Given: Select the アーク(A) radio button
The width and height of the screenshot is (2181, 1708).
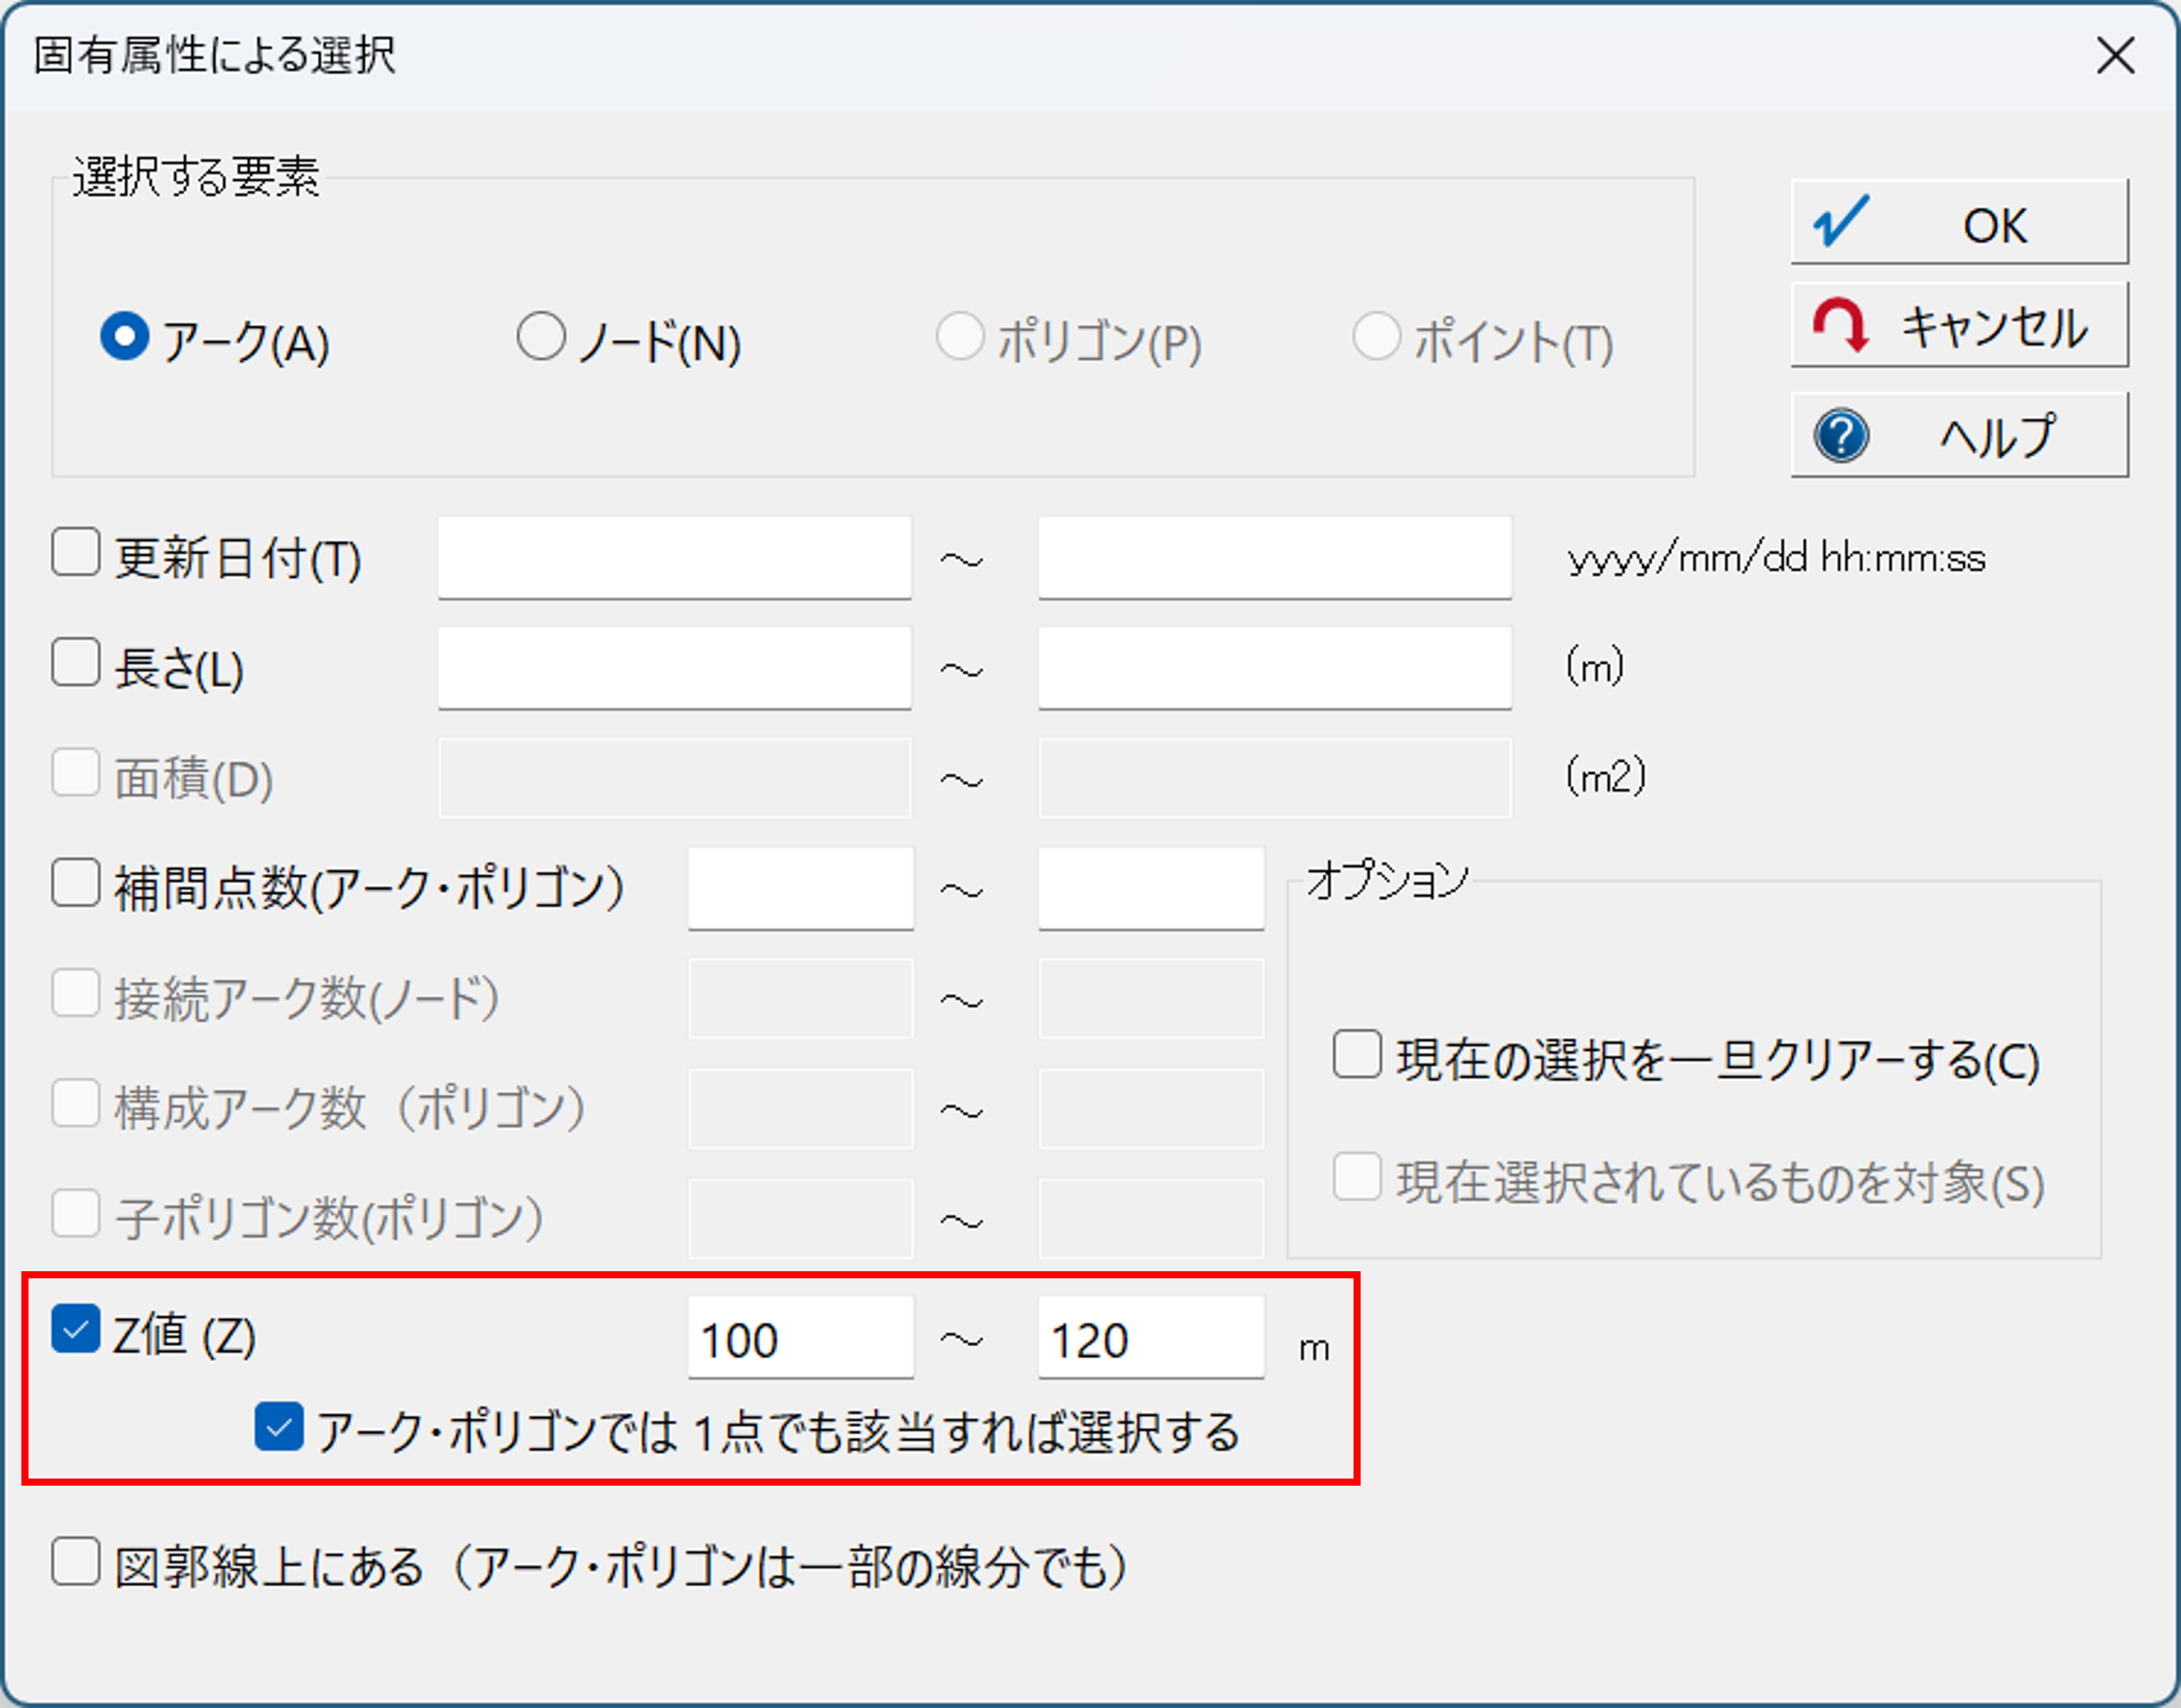Looking at the screenshot, I should [x=125, y=337].
